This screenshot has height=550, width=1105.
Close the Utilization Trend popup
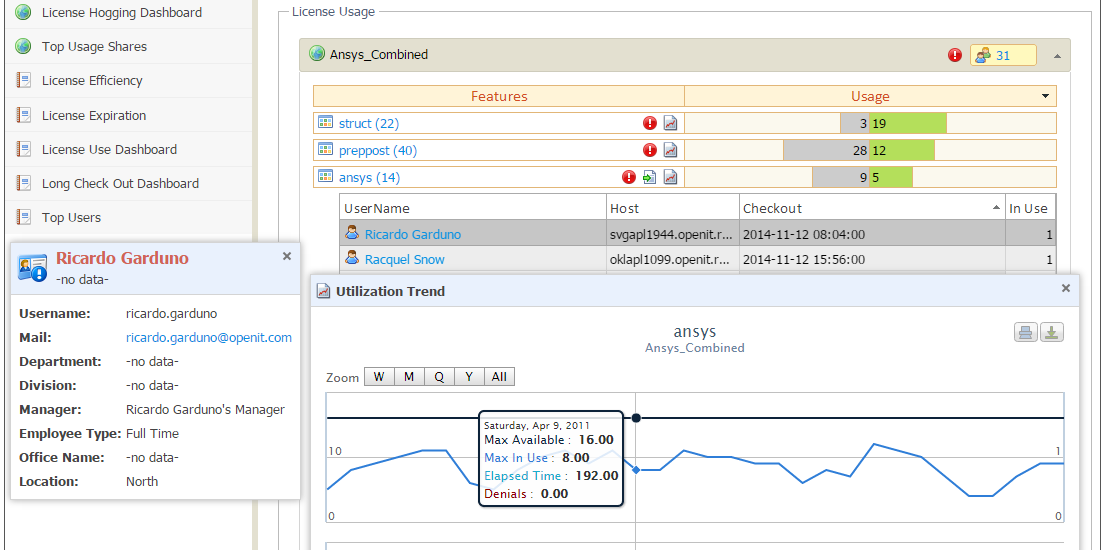1066,288
